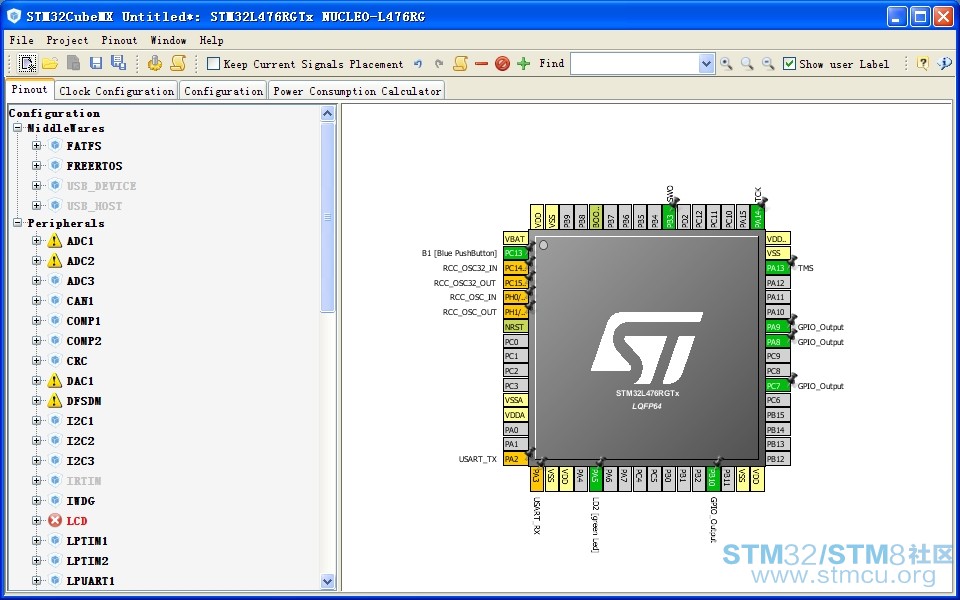The width and height of the screenshot is (960, 600).
Task: Click the PC0 pin on the chip
Action: point(516,342)
